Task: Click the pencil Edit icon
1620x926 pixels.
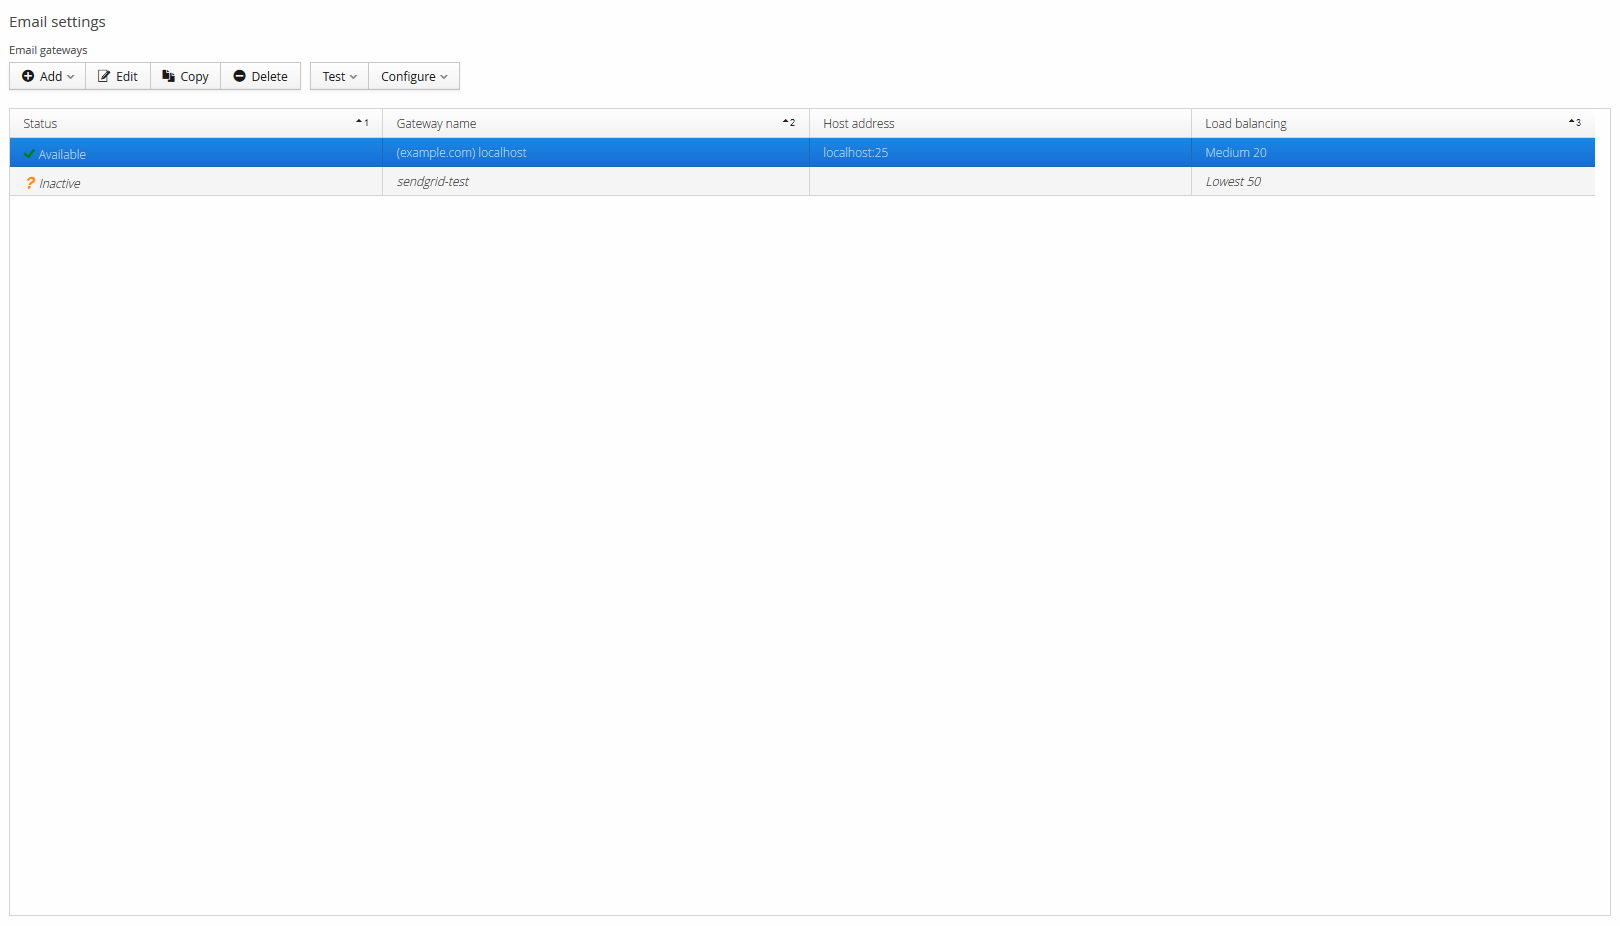Action: click(x=104, y=76)
